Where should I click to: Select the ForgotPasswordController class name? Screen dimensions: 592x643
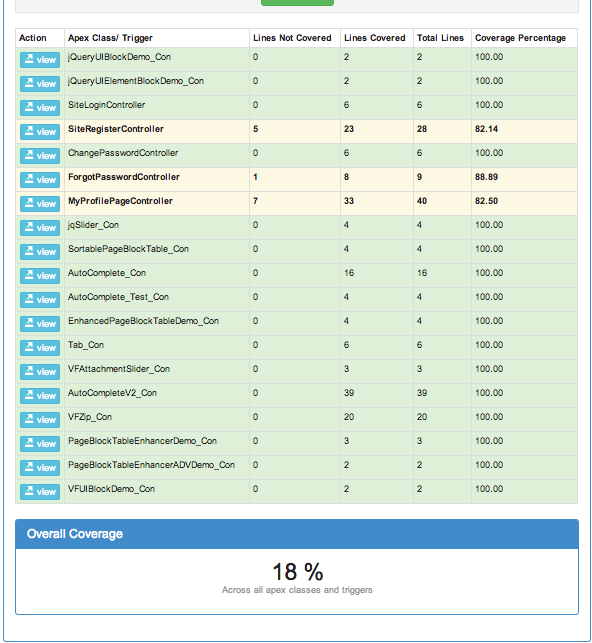(x=124, y=177)
